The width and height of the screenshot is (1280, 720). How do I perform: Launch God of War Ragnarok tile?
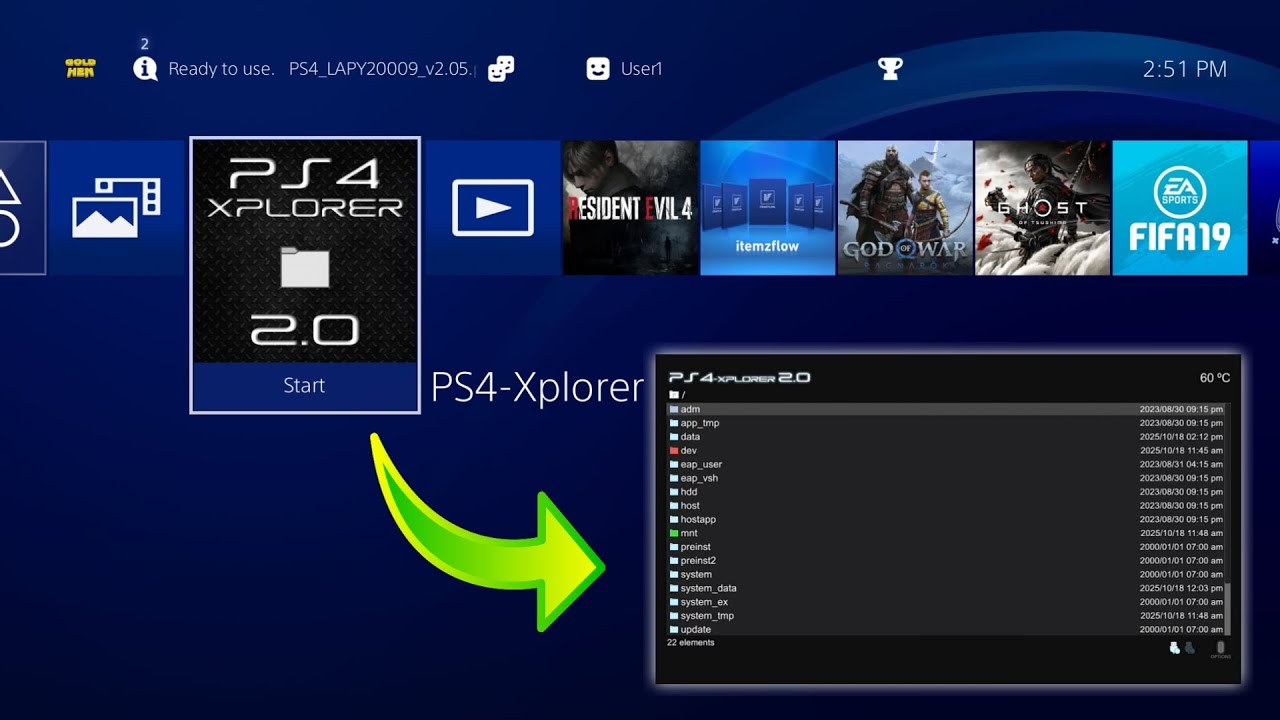point(905,208)
